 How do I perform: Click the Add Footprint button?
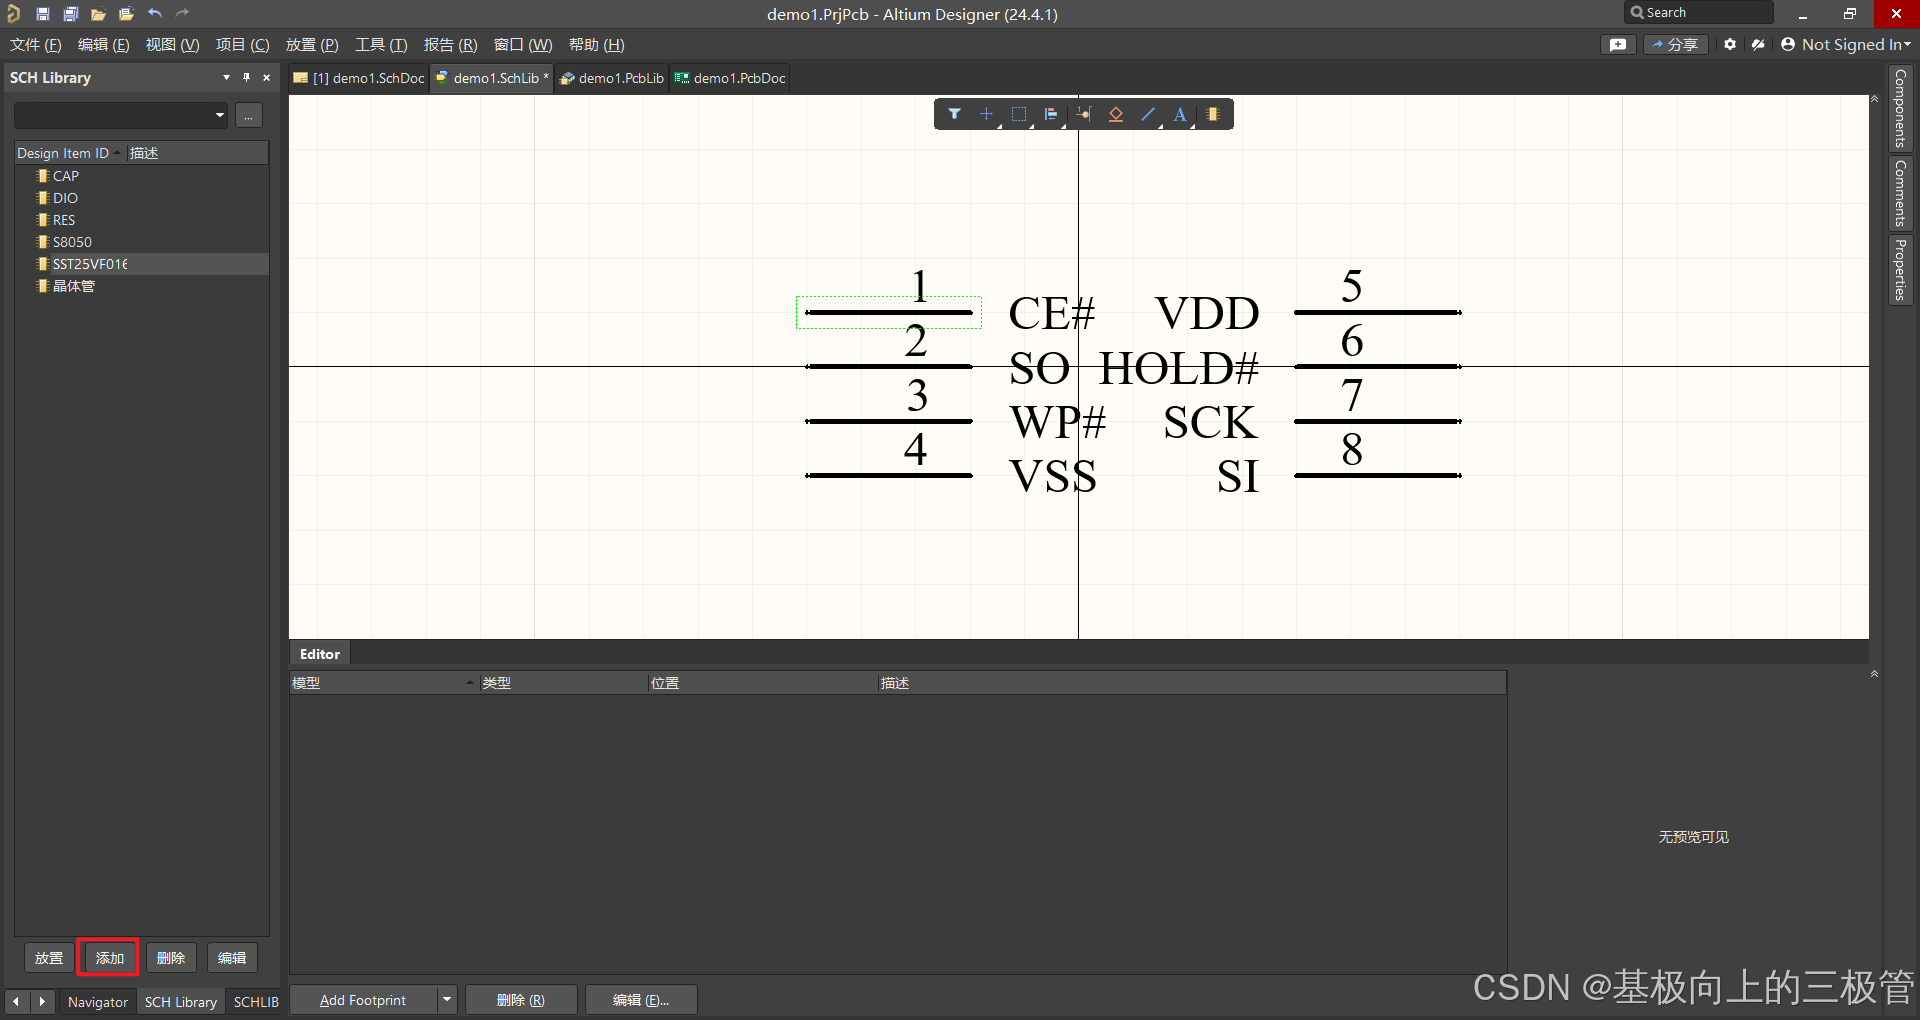(364, 1000)
